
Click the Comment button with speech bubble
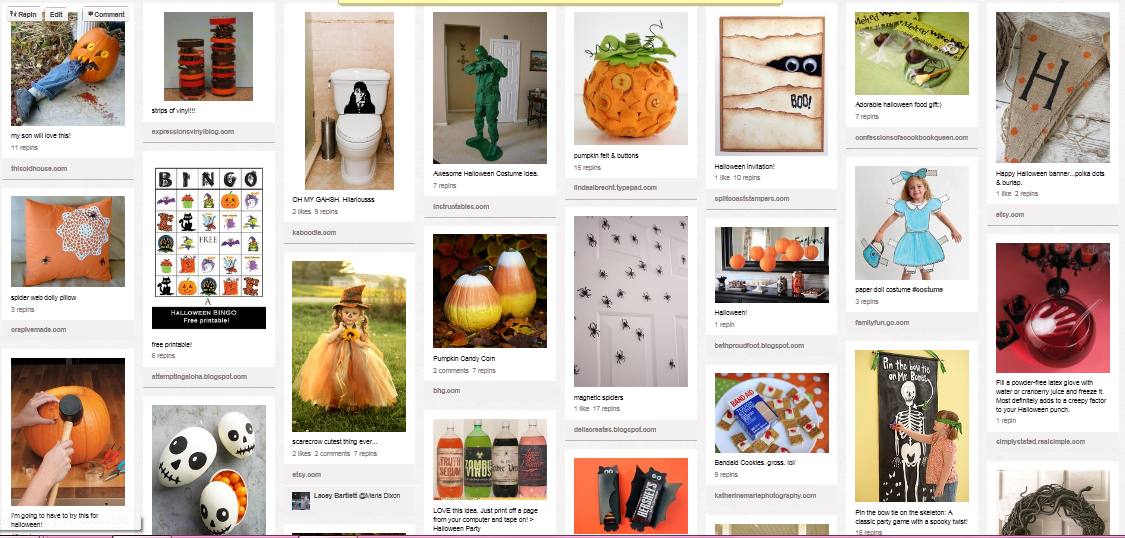coord(105,14)
